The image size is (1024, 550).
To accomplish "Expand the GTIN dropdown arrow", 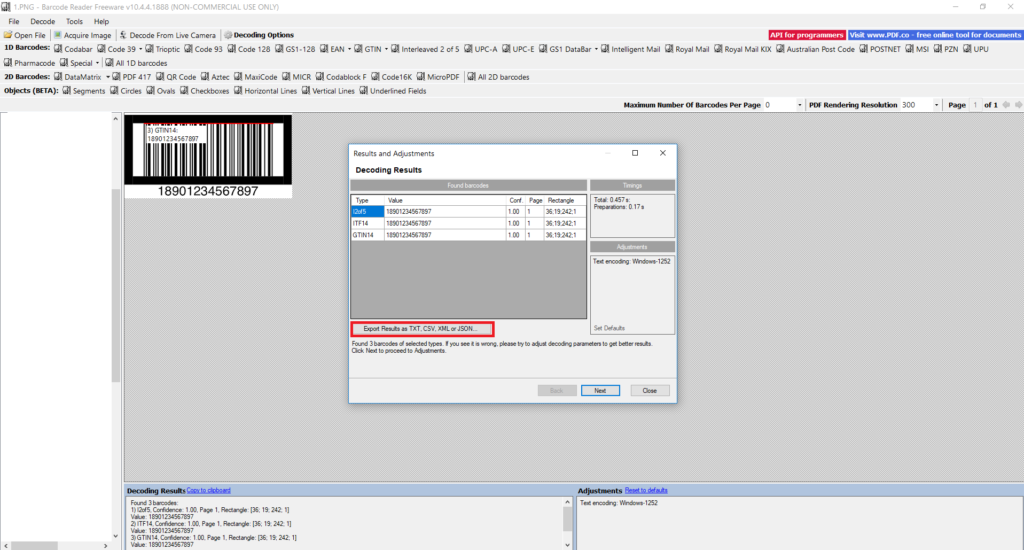I will 386,49.
